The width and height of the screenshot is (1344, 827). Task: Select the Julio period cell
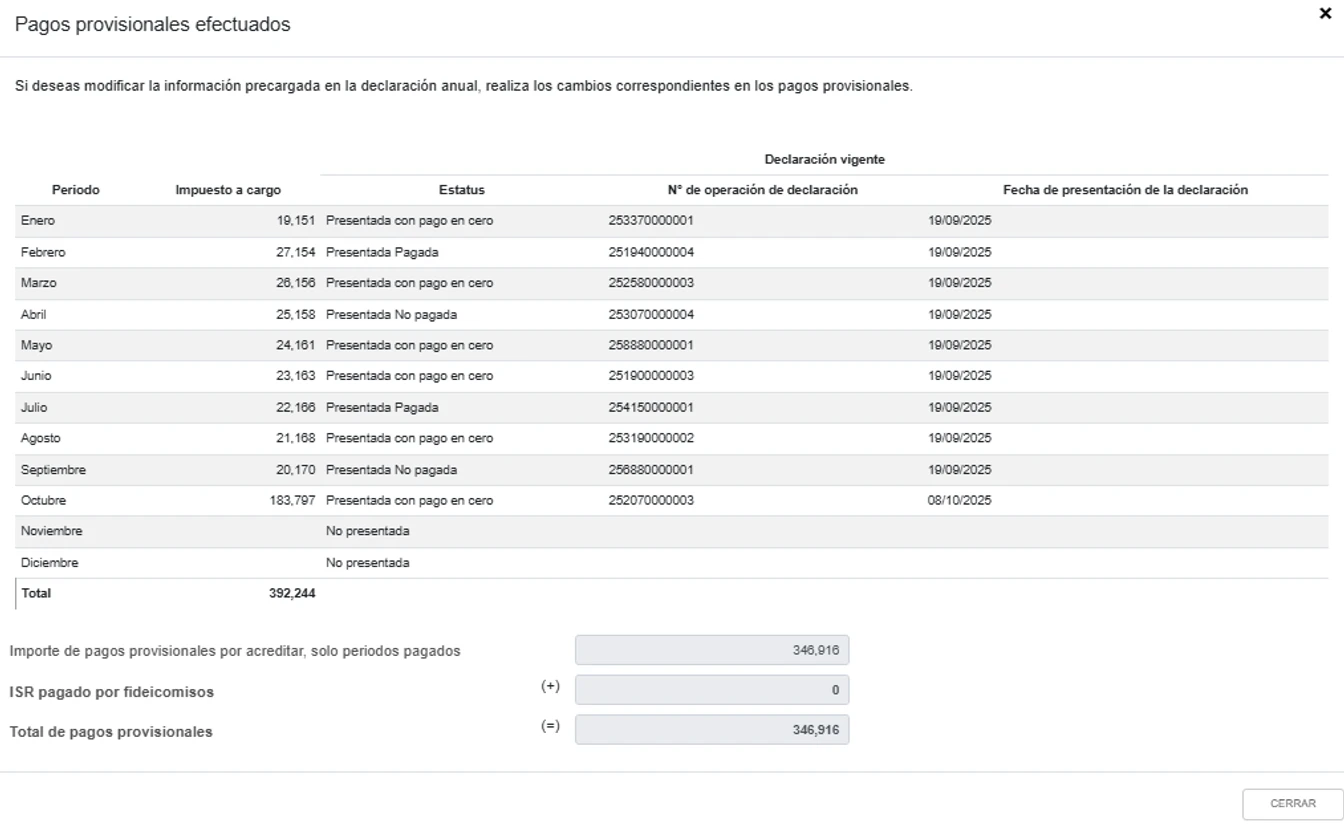pyautogui.click(x=34, y=407)
